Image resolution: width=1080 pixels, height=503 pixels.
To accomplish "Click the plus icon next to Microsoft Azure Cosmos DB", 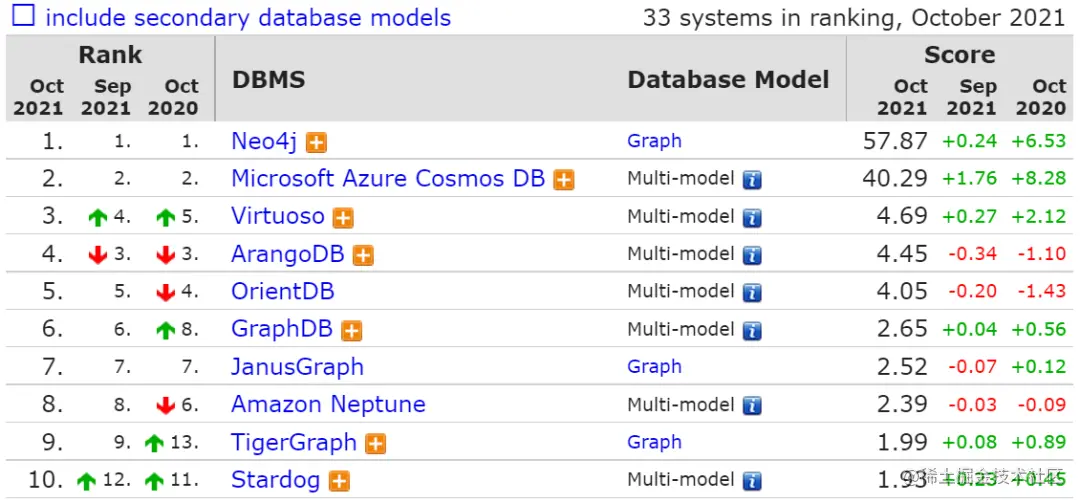I will pos(564,180).
